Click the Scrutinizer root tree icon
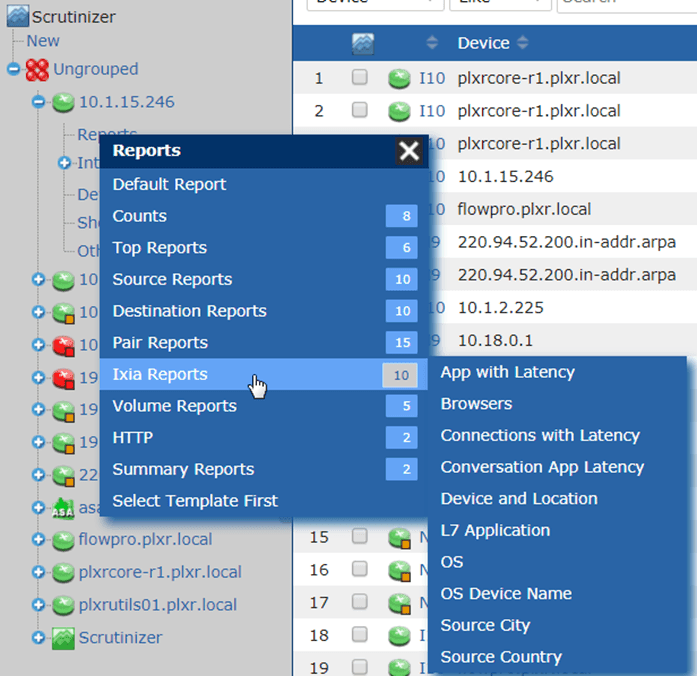This screenshot has height=676, width=697. point(18,16)
